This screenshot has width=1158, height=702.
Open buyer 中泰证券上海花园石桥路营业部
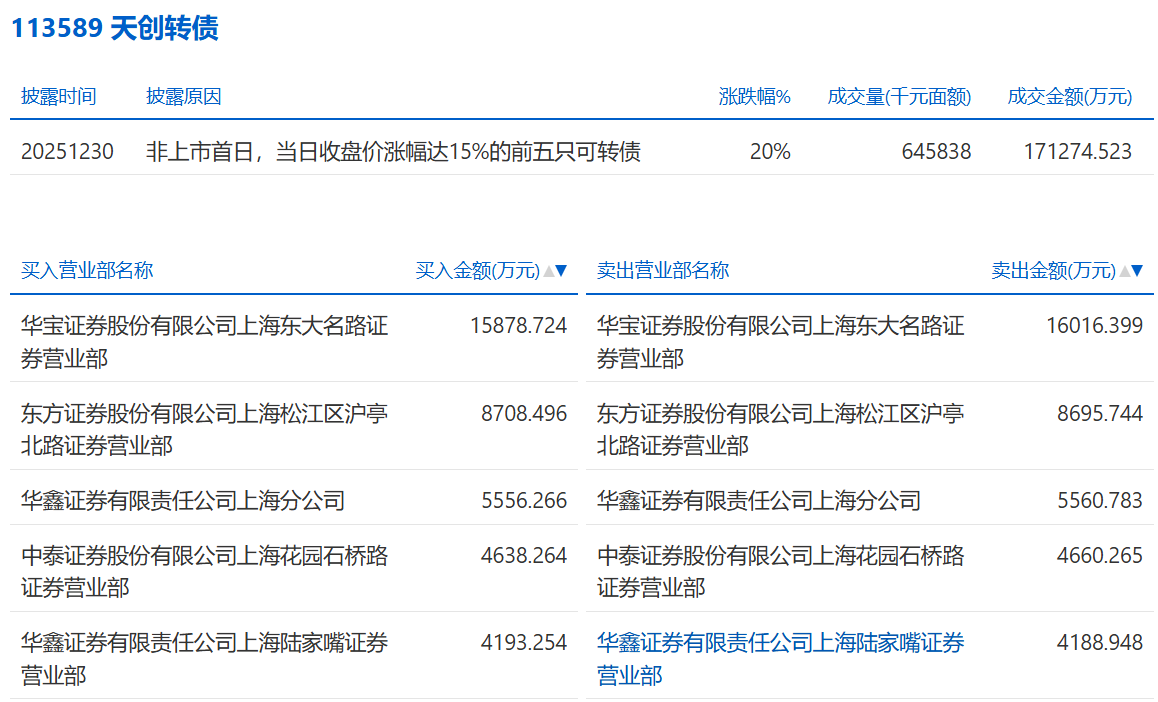tap(205, 571)
